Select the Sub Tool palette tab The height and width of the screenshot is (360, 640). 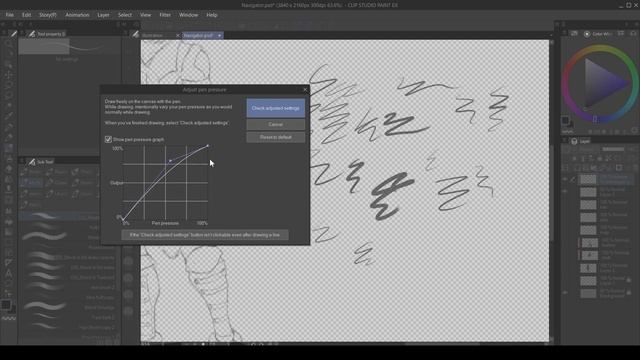pyautogui.click(x=41, y=162)
